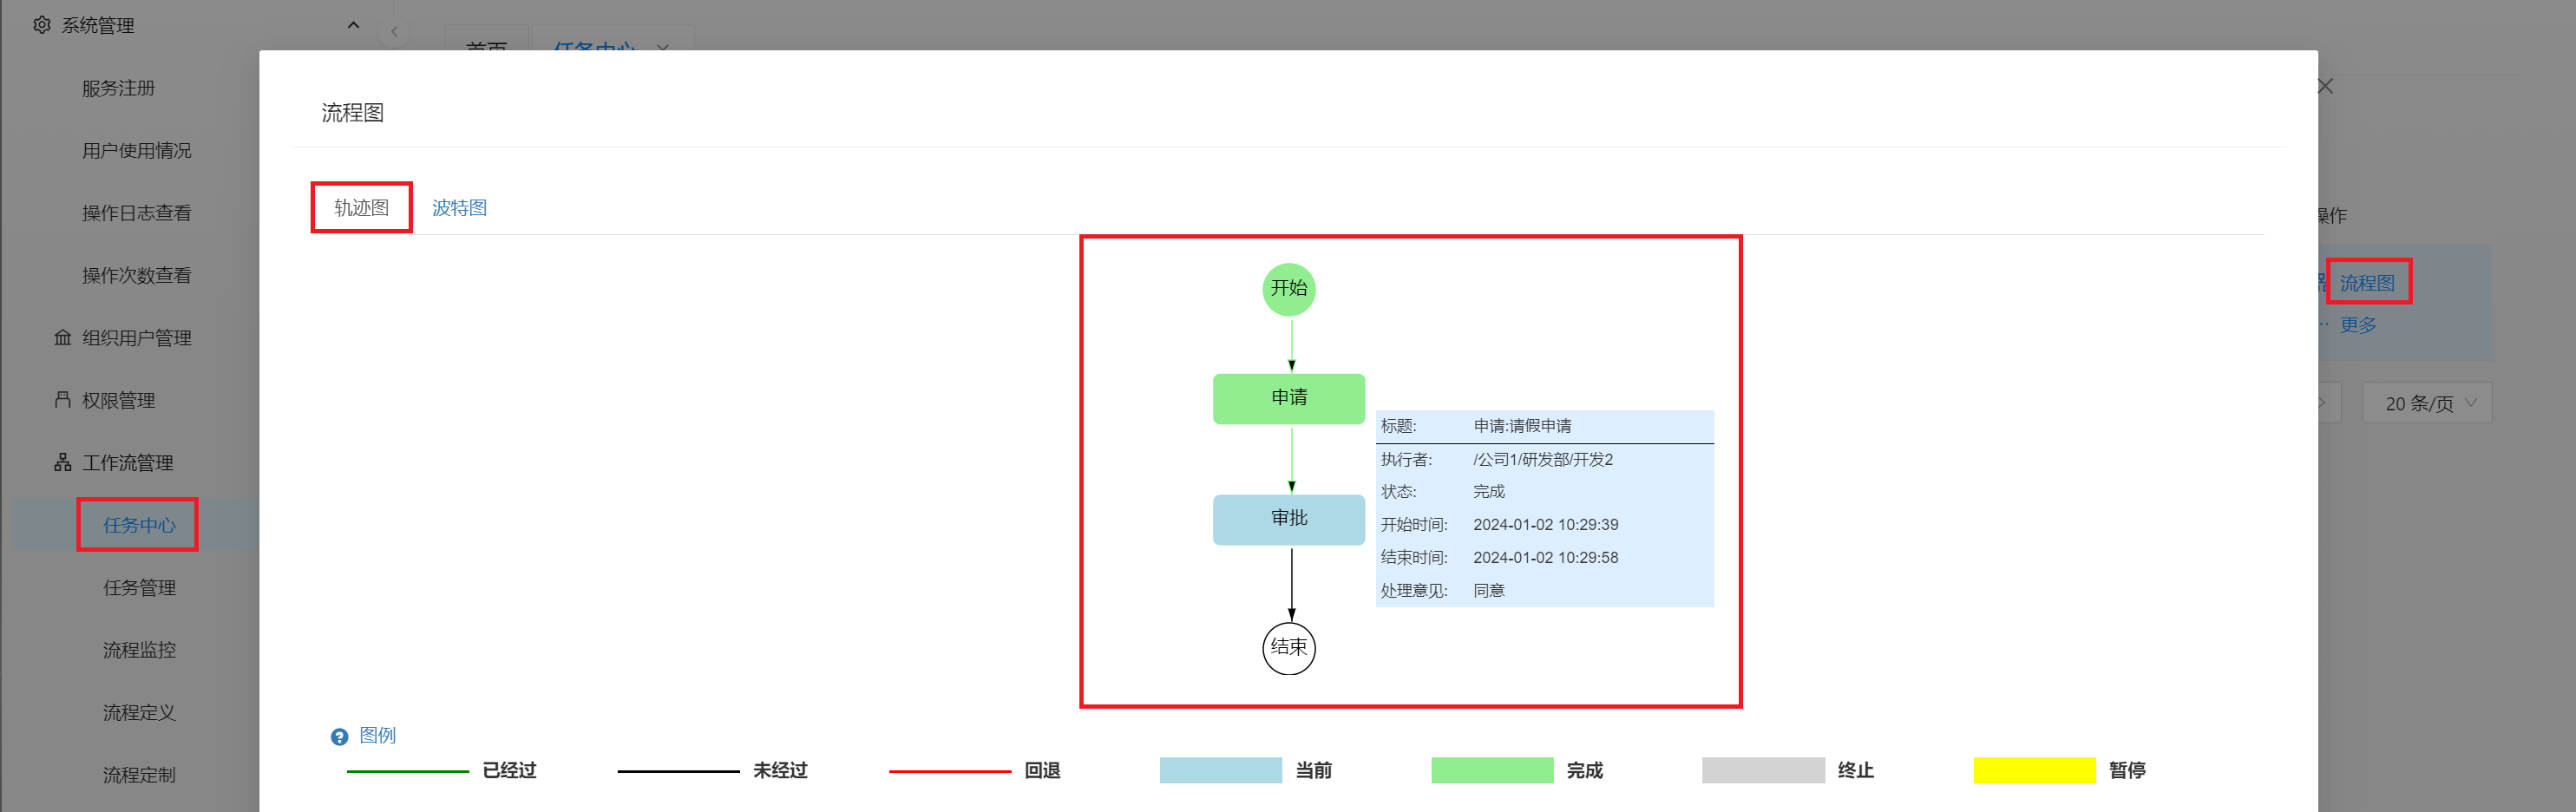The image size is (2576, 812).
Task: Click the 流程图 dialog title
Action: coord(352,112)
